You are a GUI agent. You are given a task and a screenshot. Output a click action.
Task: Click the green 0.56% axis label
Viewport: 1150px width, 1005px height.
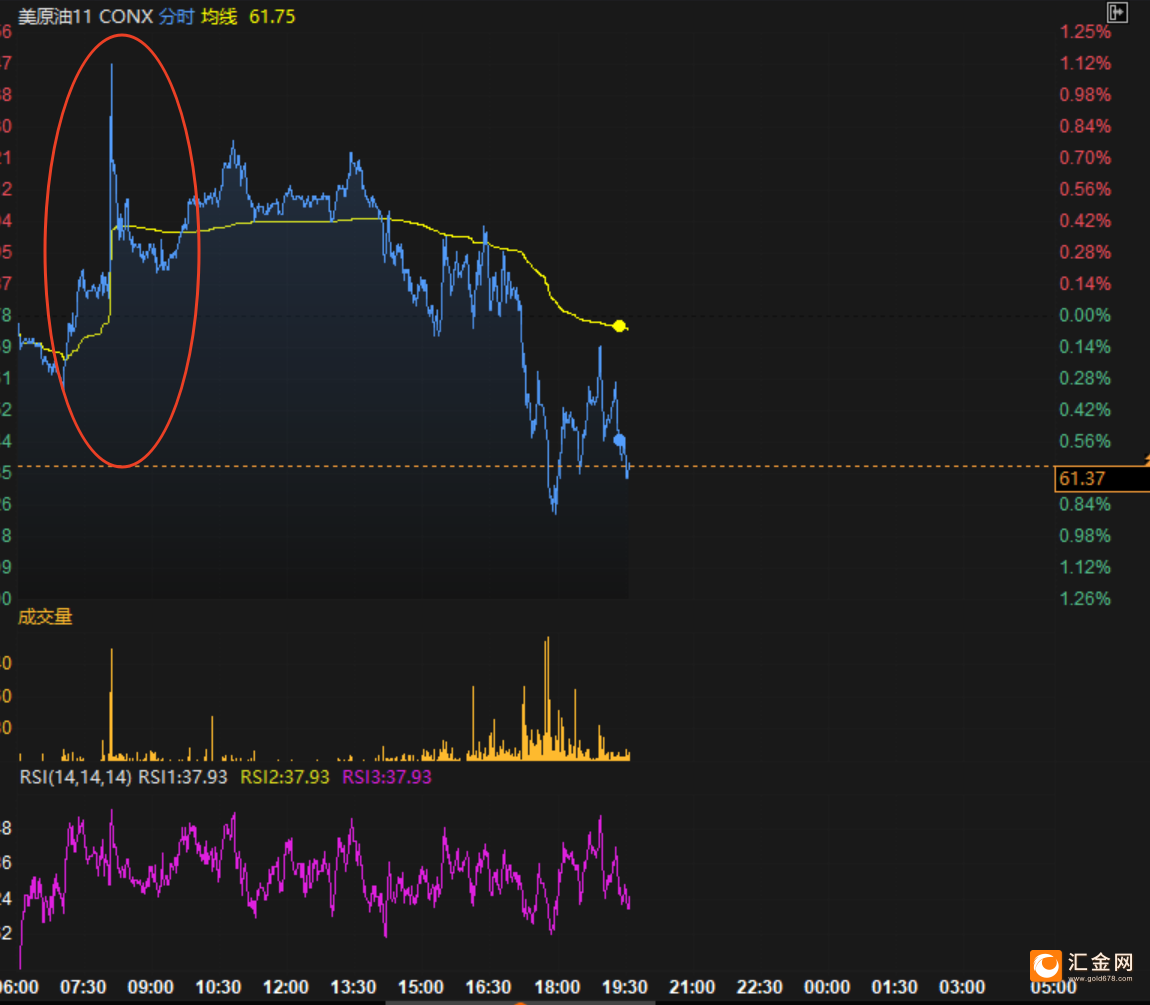tap(1085, 442)
